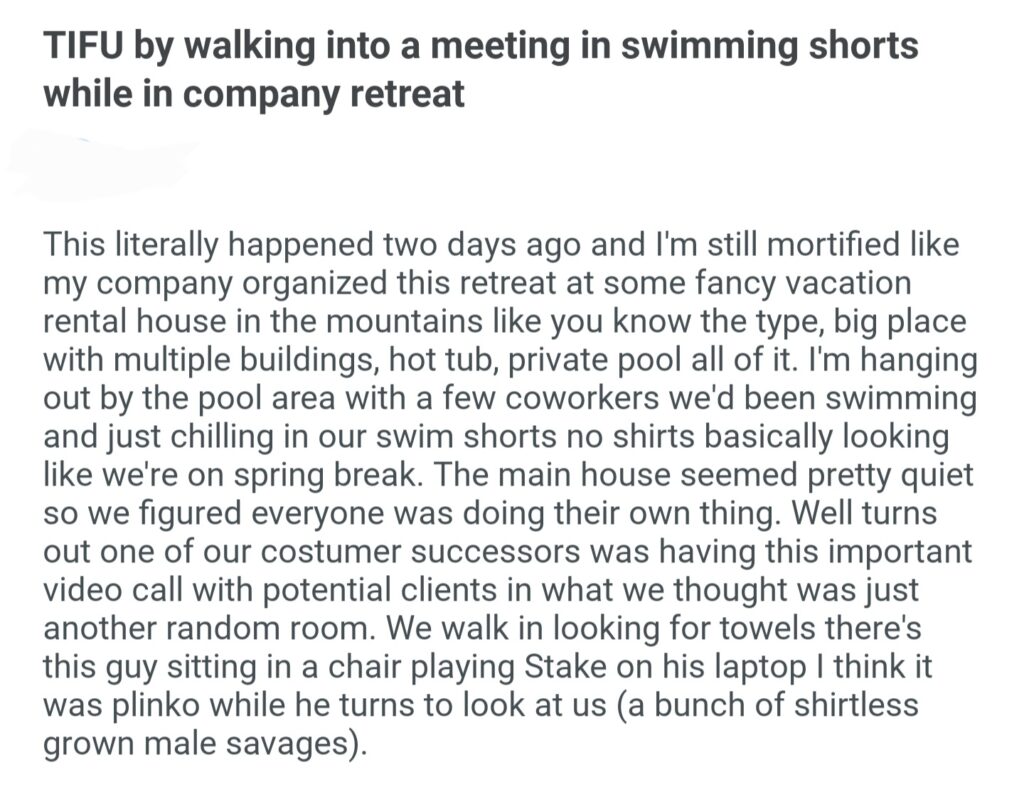The width and height of the screenshot is (1024, 787).
Task: Click the phrase "fancy vacation"
Action: point(785,281)
